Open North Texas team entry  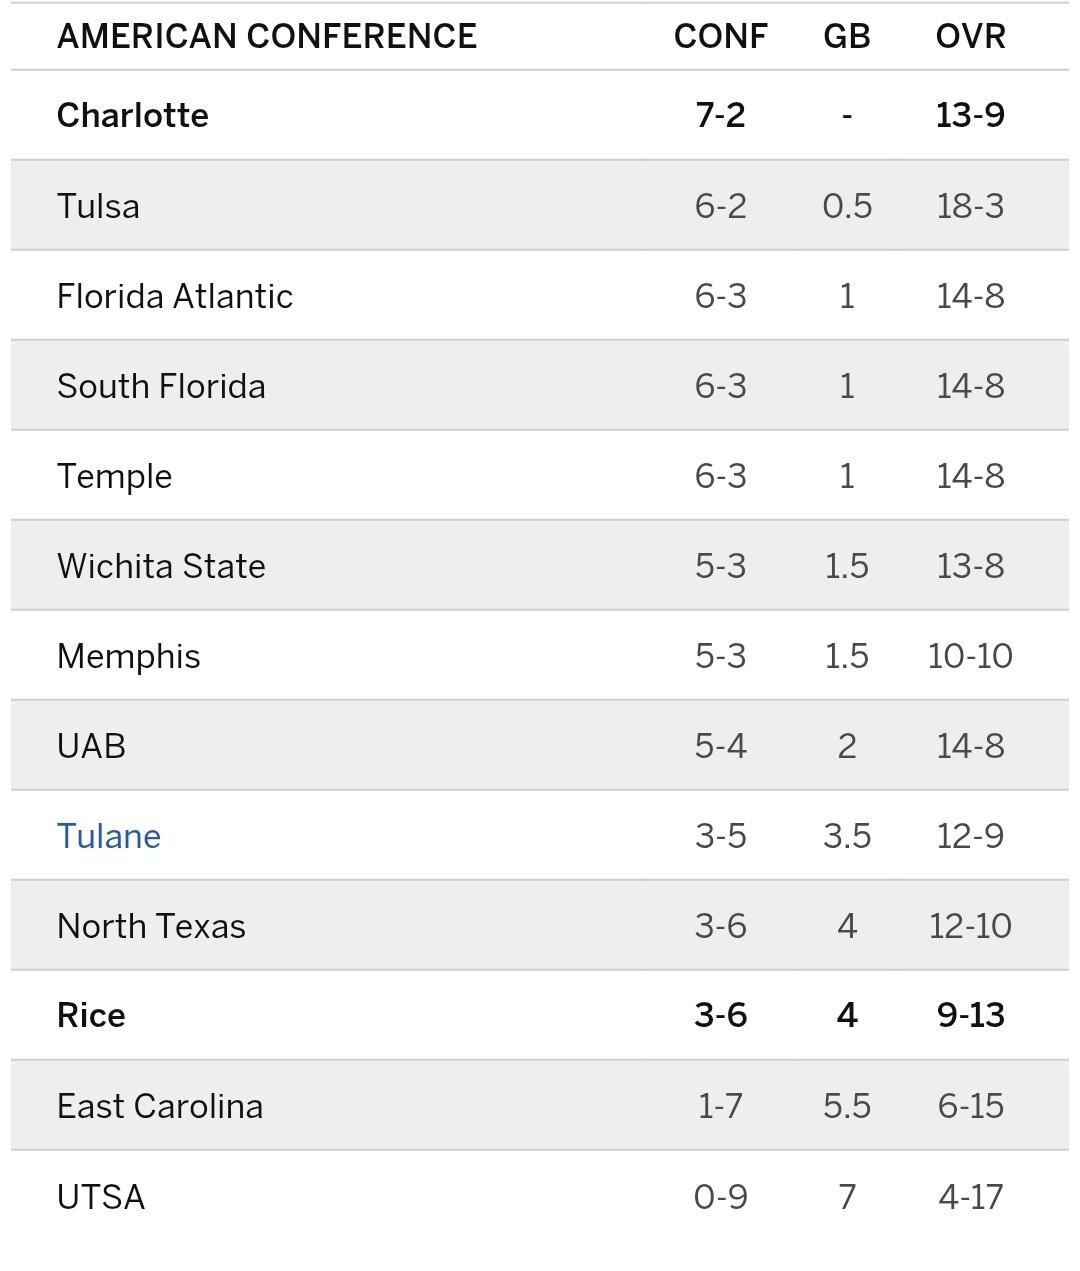(x=151, y=926)
